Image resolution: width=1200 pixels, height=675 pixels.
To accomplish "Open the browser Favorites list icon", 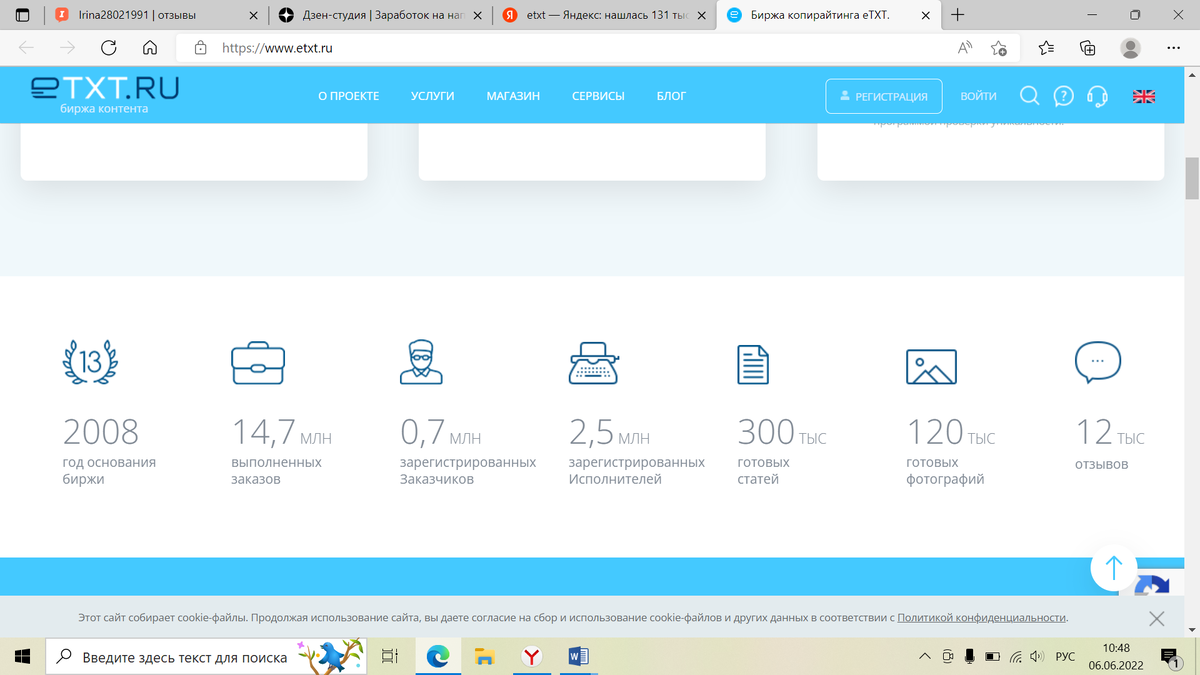I will [x=1046, y=47].
